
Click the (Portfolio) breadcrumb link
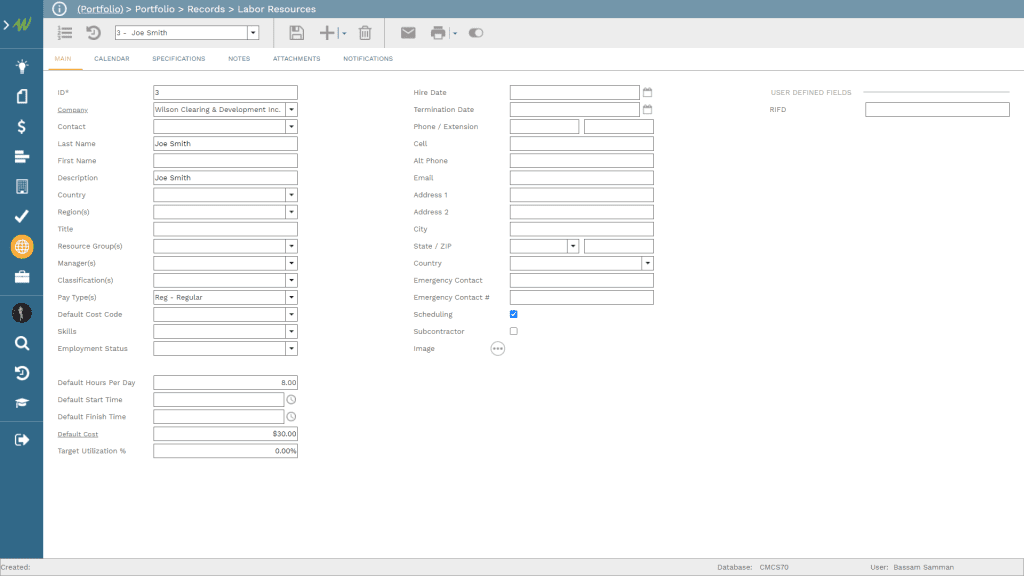coord(100,9)
